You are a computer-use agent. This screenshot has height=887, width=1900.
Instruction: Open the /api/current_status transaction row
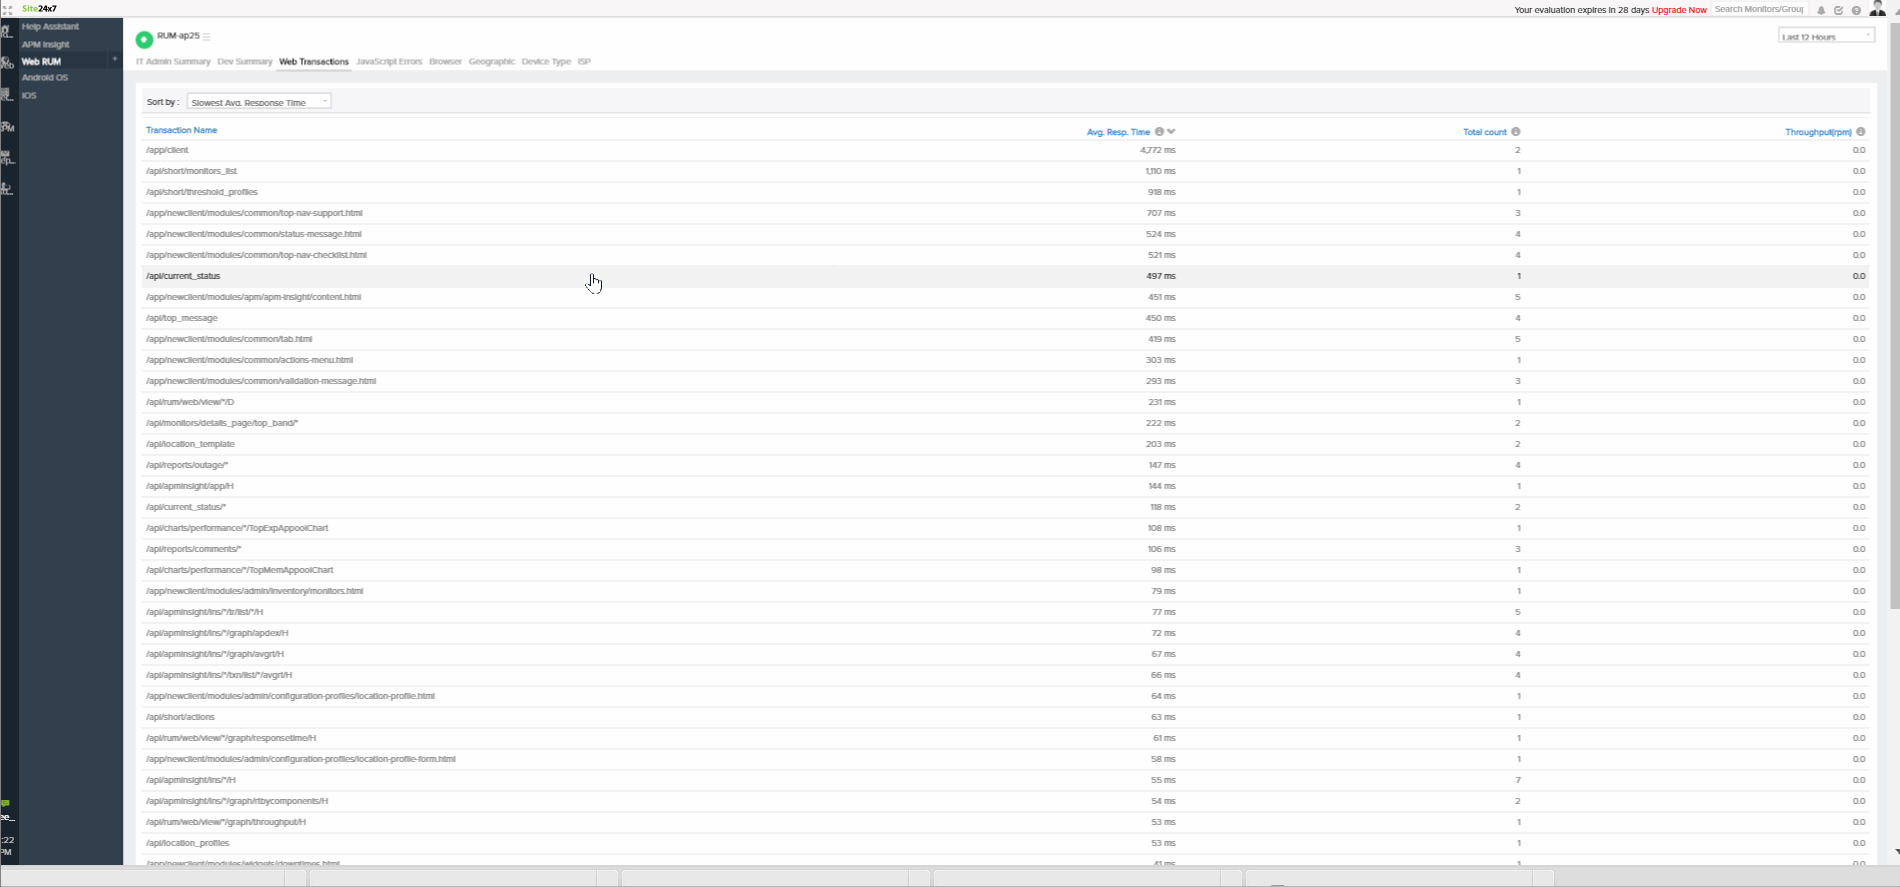click(183, 276)
